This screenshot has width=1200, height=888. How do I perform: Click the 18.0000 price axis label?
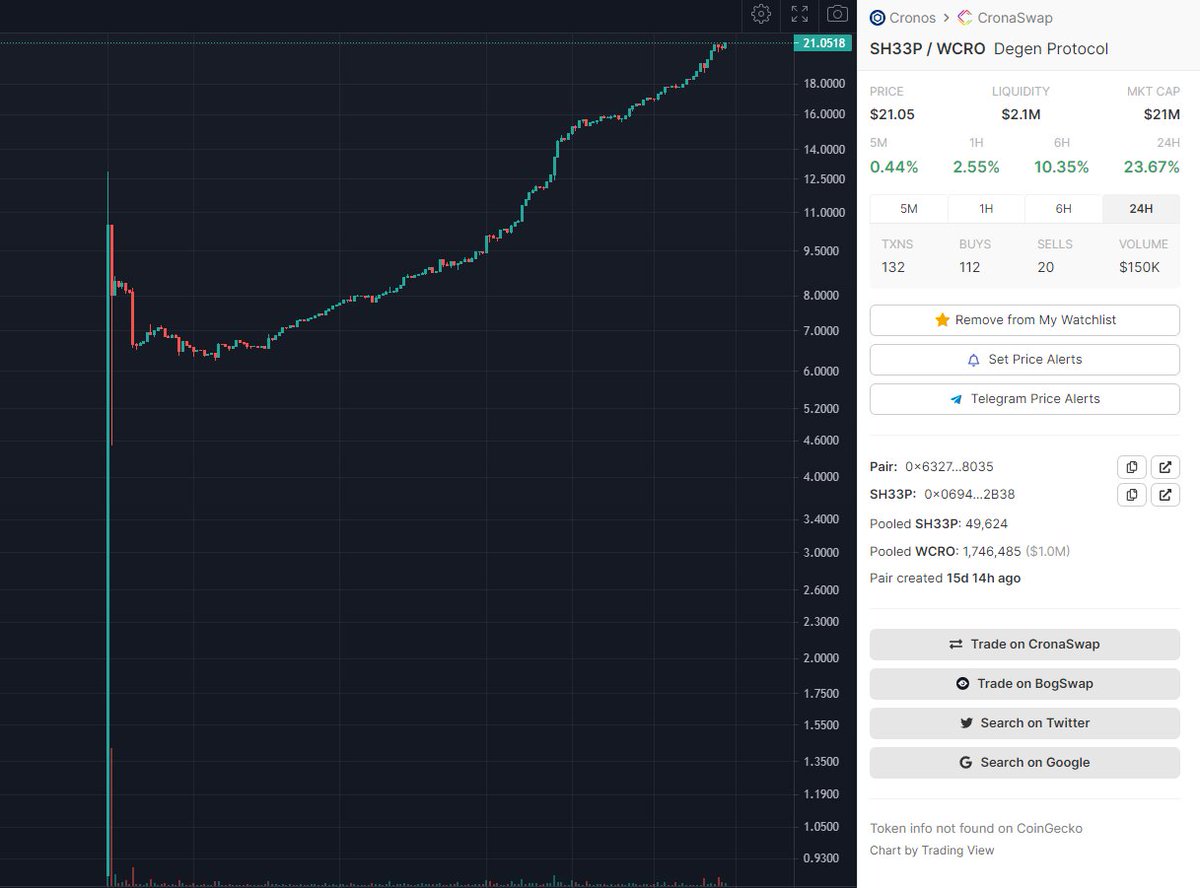[825, 83]
